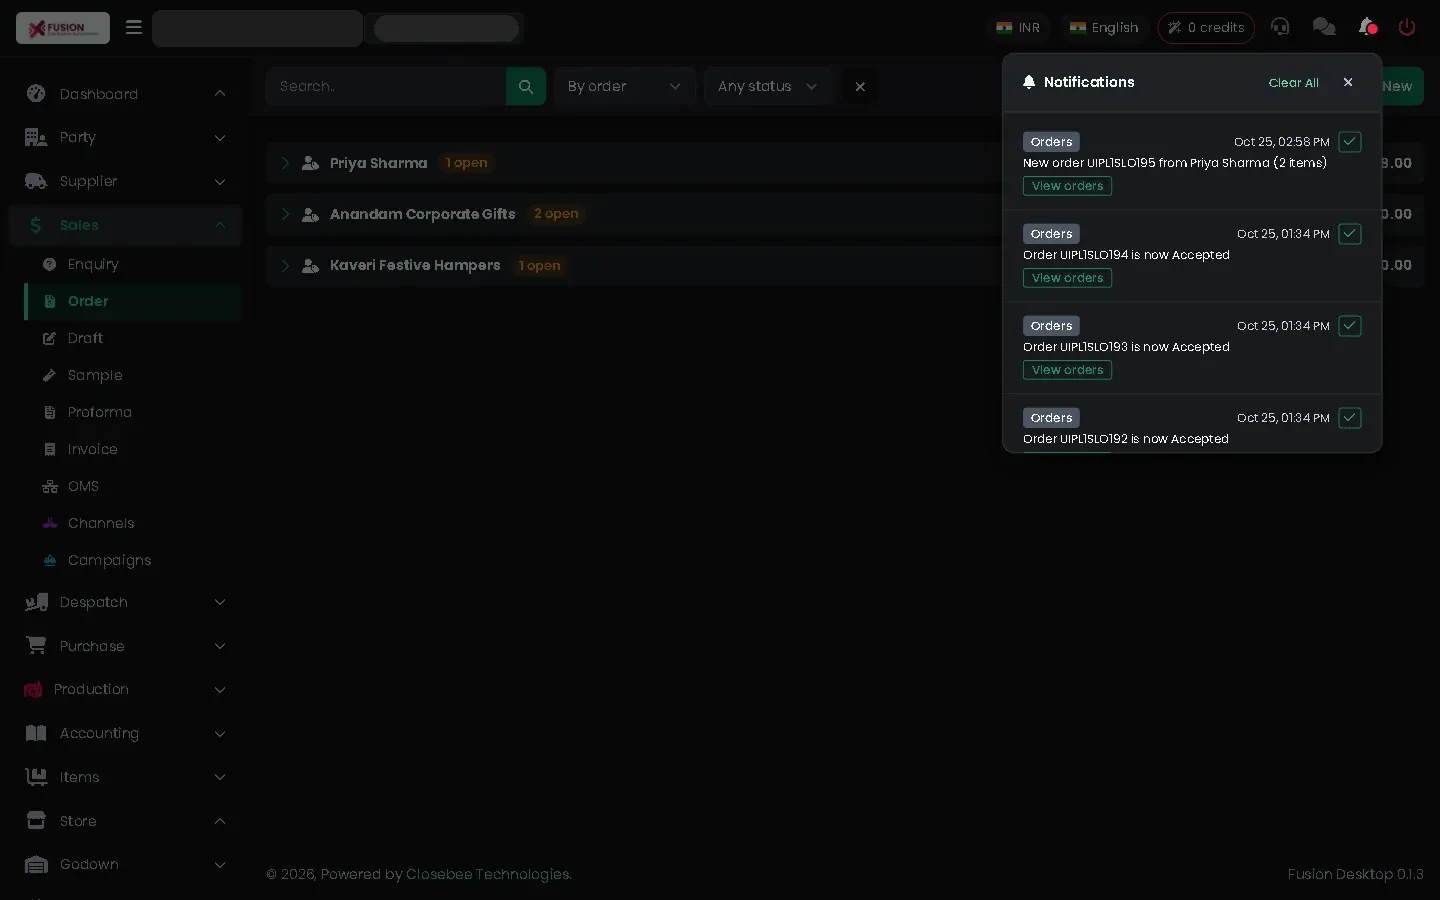
Task: Mark the UIPL15LO192 notification as read
Action: pos(1350,418)
